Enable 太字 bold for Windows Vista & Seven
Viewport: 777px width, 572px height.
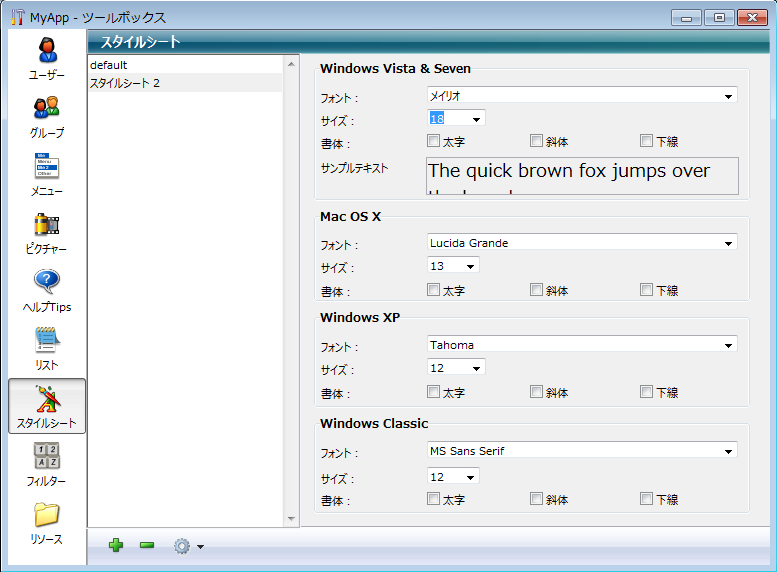[x=434, y=141]
